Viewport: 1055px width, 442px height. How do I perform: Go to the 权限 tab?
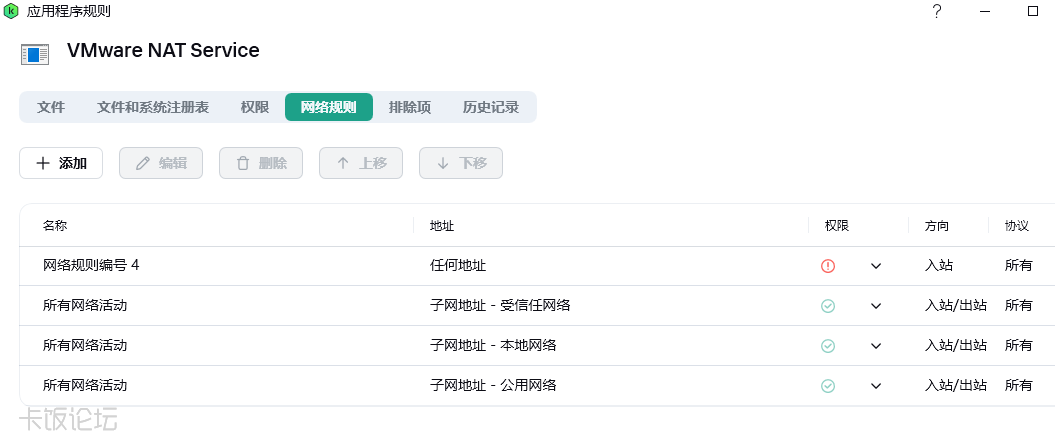255,107
